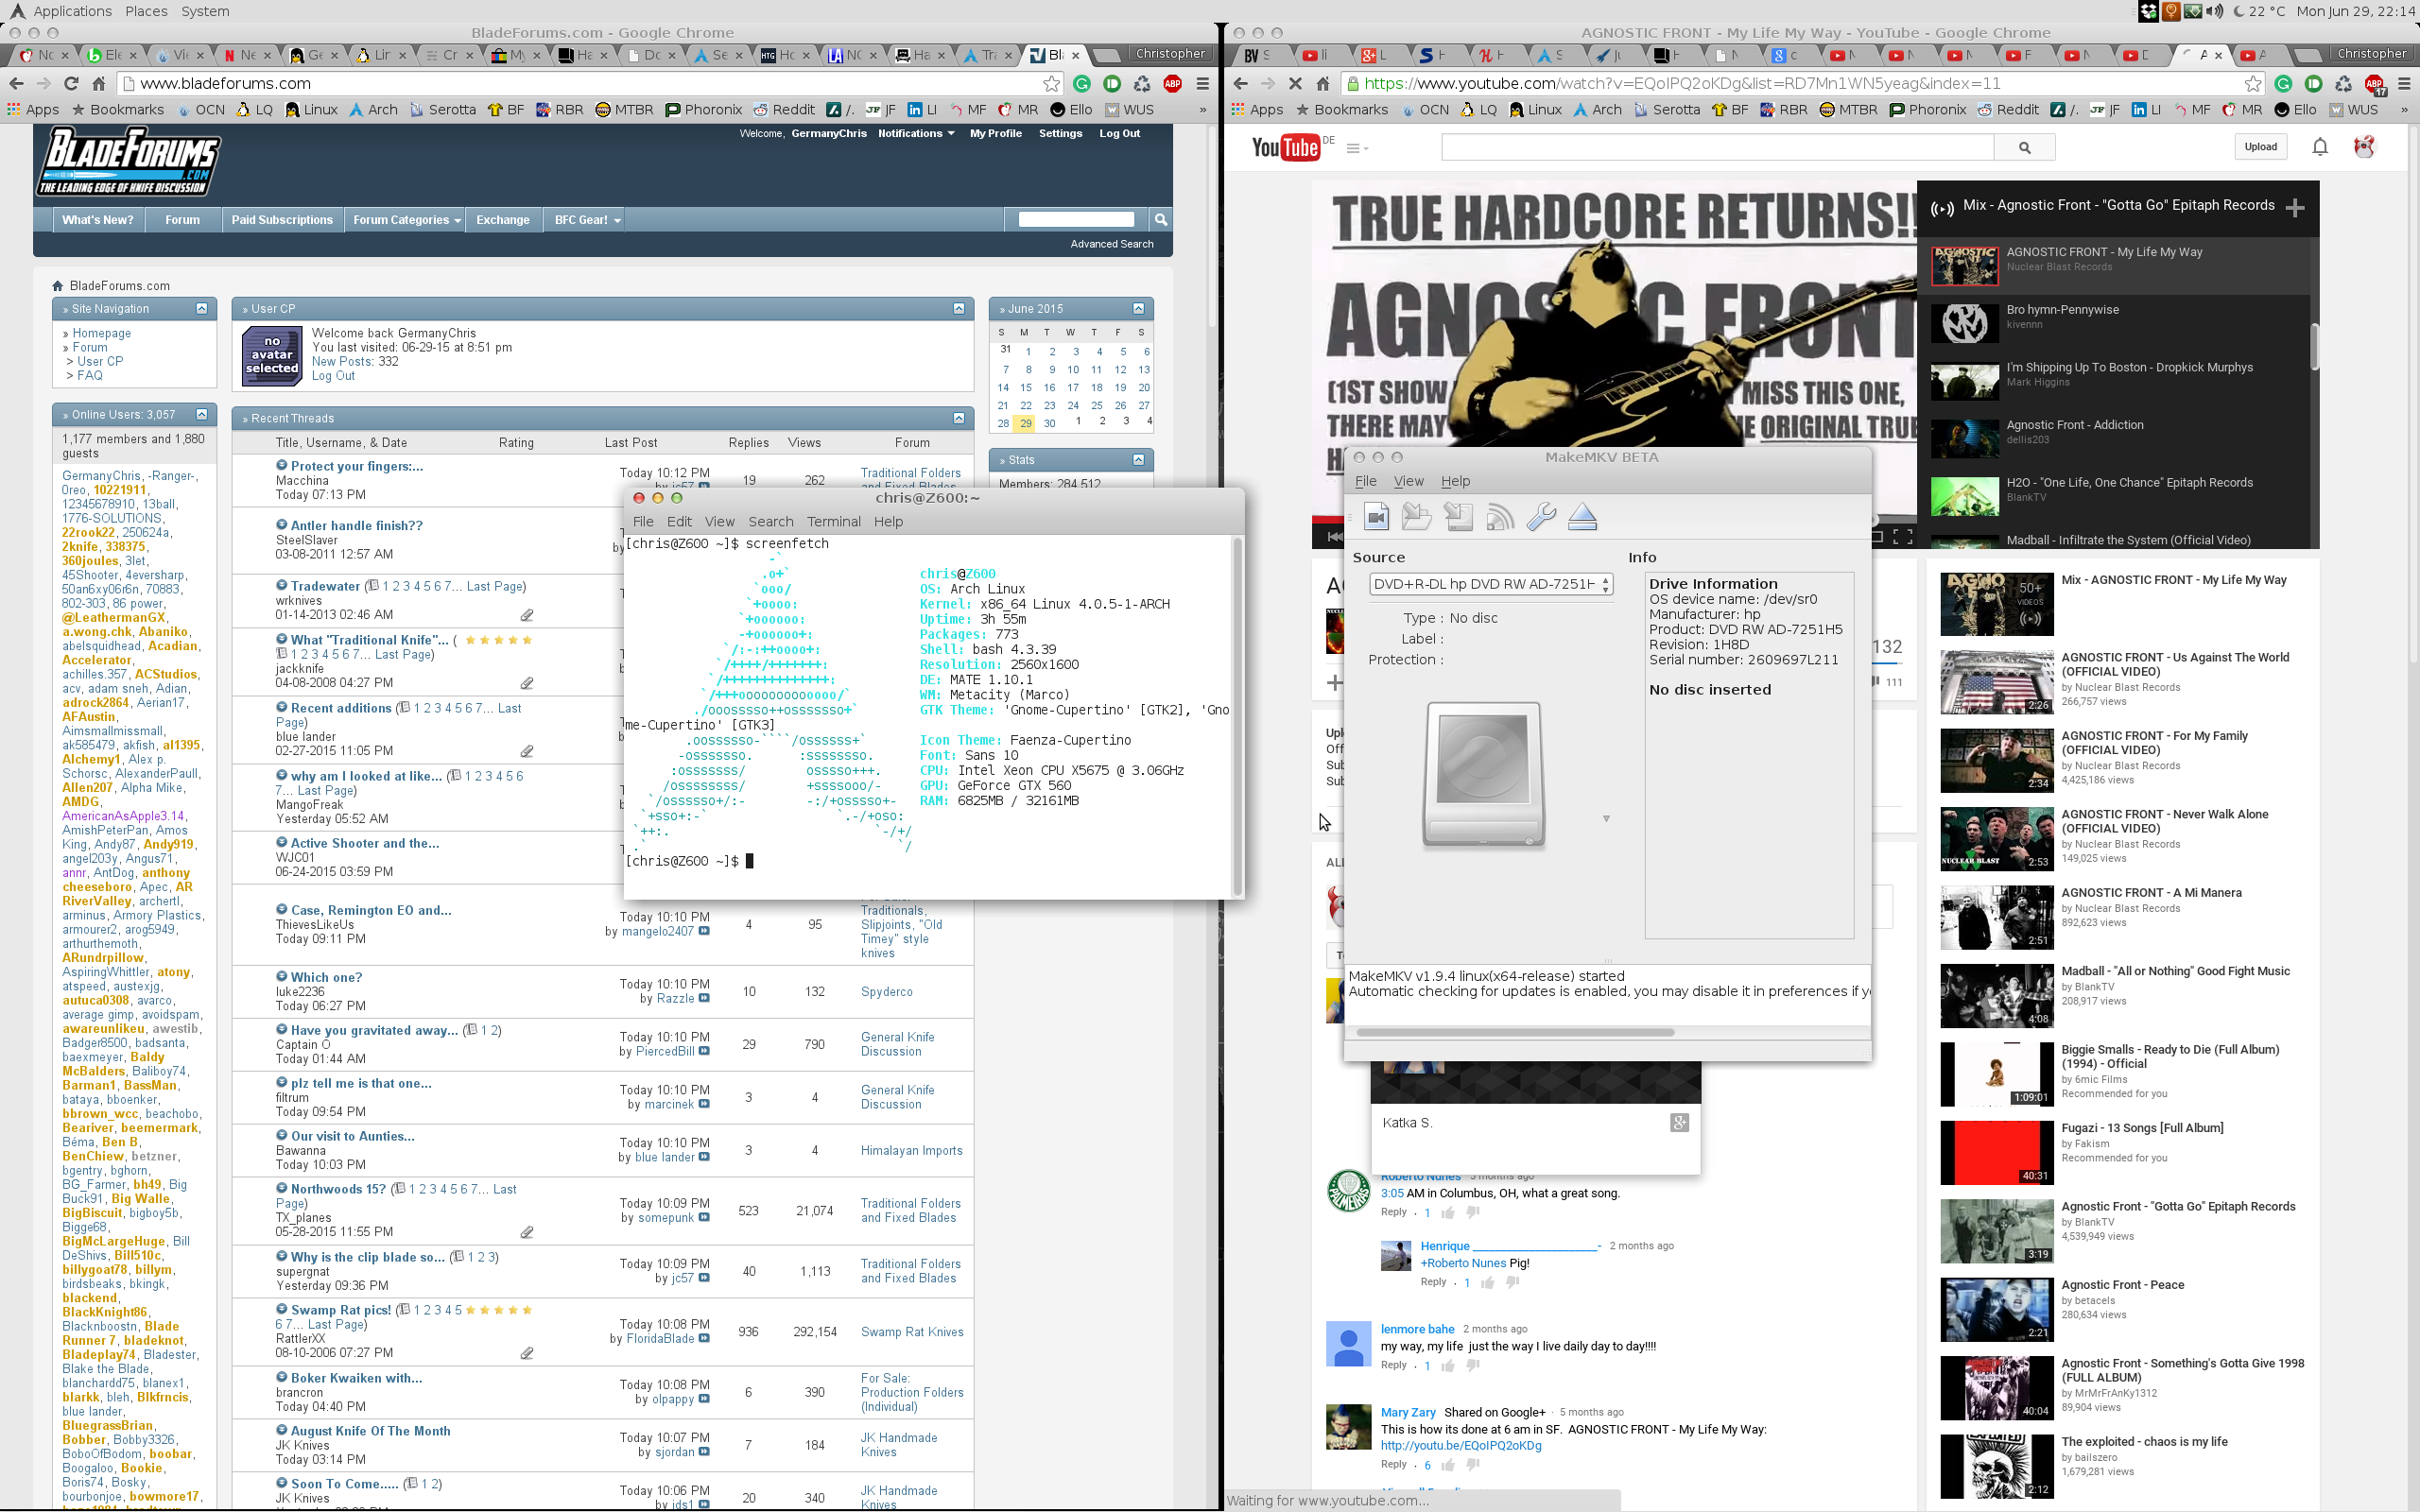Click the MakeMKV stream broadcast icon
Image resolution: width=2420 pixels, height=1512 pixels.
(1499, 516)
